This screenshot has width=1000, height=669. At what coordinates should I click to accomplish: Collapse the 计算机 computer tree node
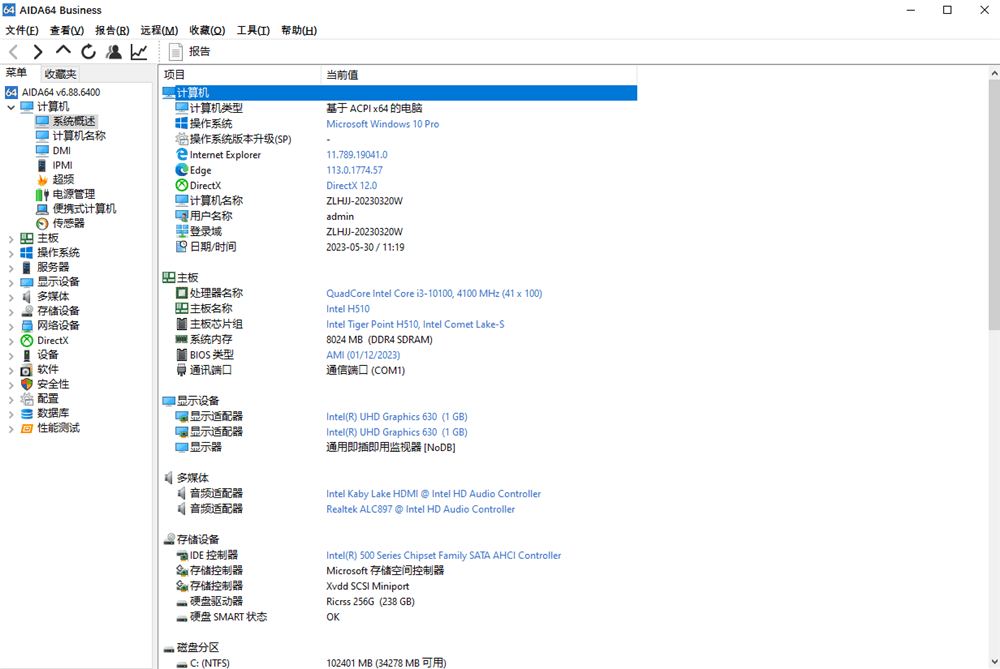tap(11, 107)
